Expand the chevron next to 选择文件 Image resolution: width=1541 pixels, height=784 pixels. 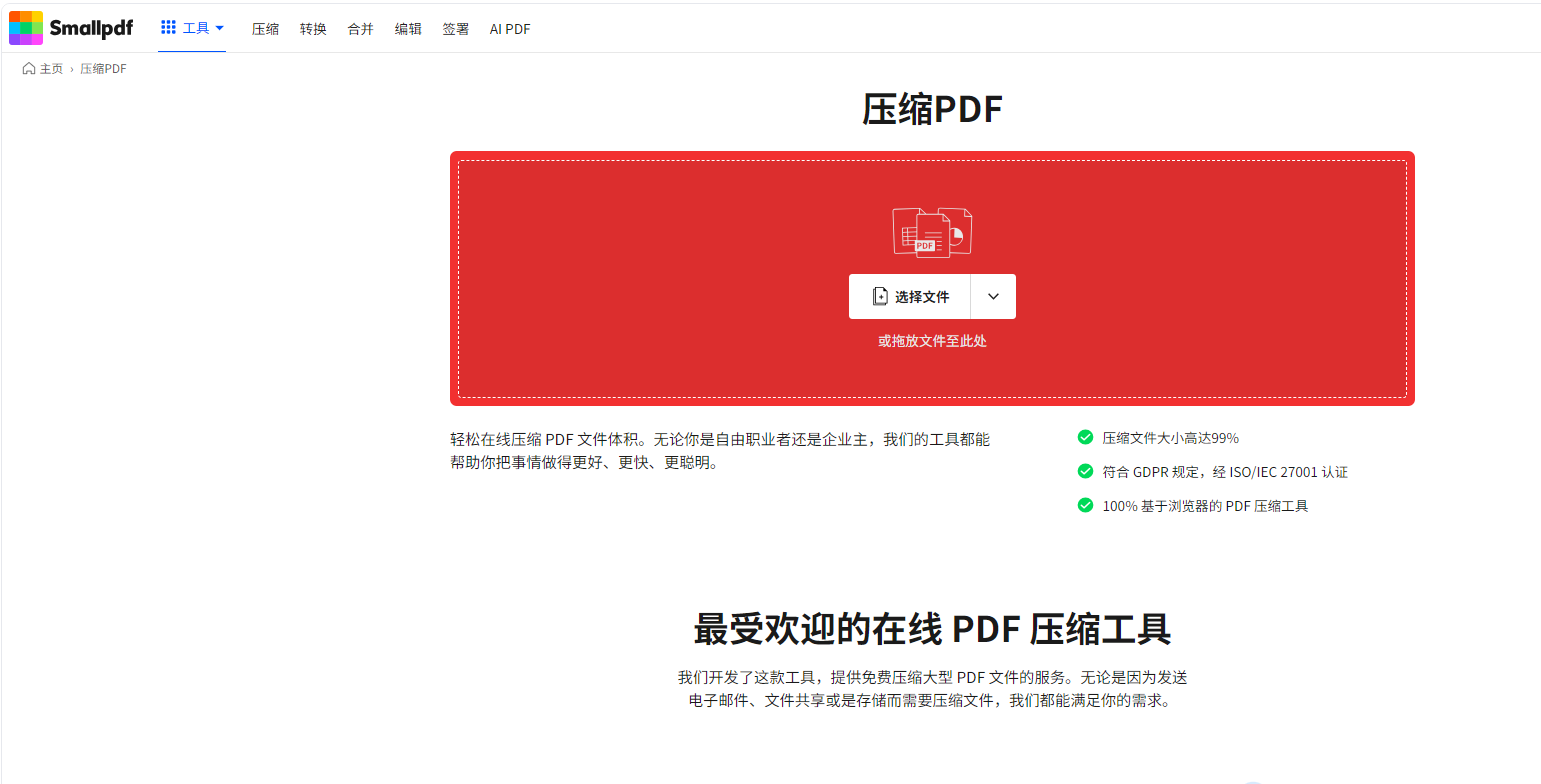pyautogui.click(x=993, y=296)
